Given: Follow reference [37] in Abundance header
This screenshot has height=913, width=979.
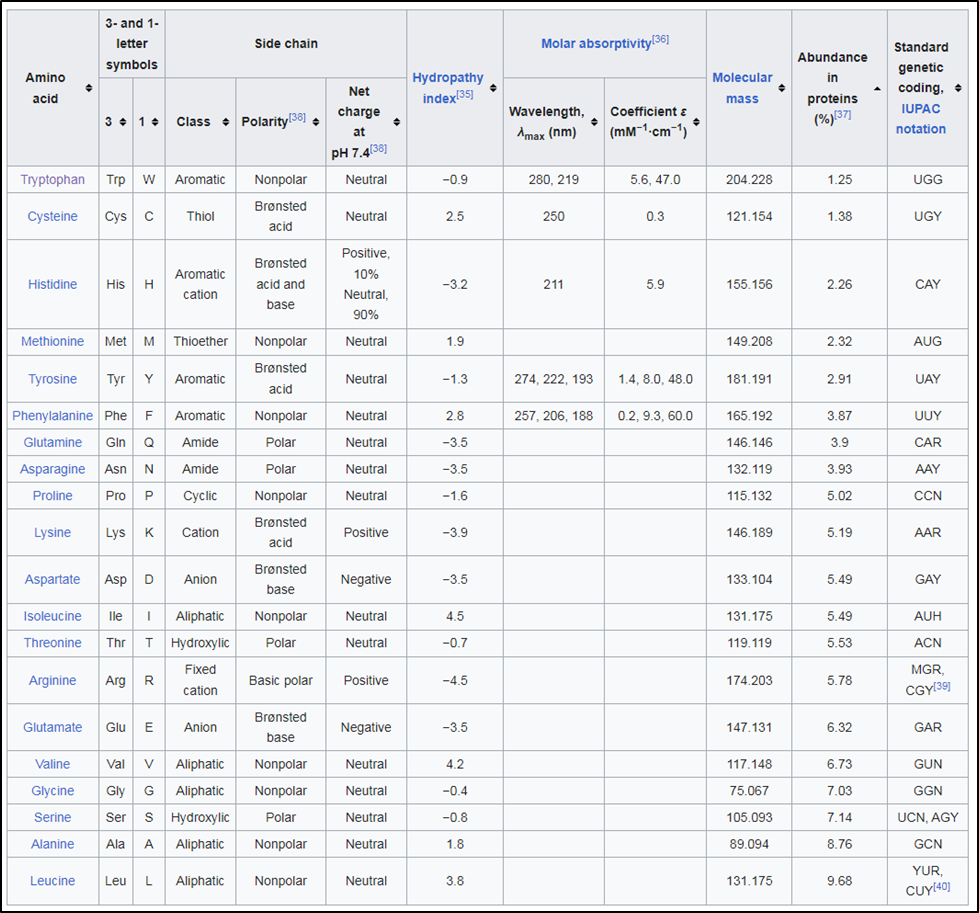Looking at the screenshot, I should pos(842,114).
